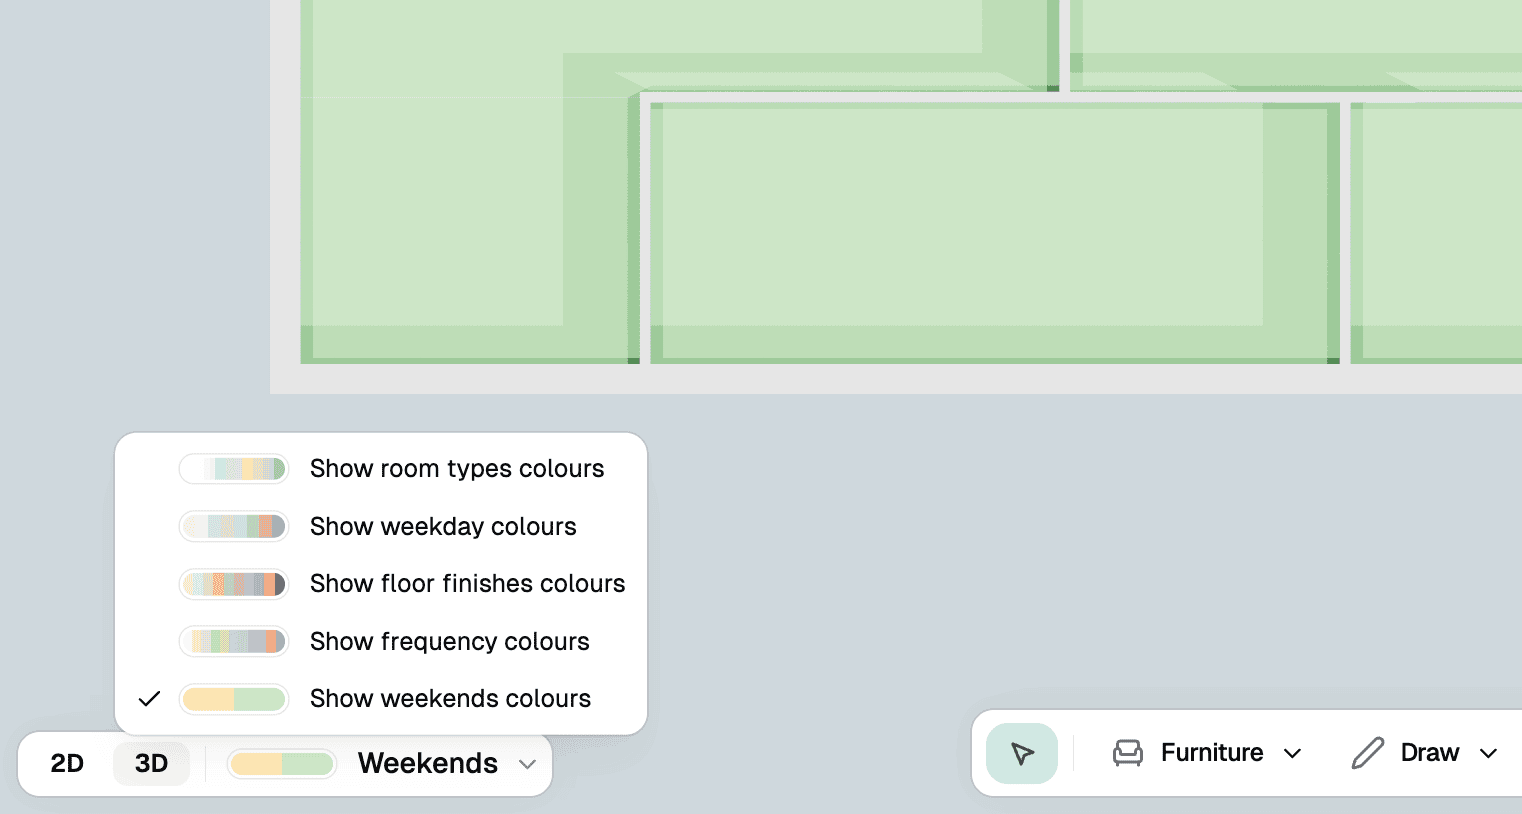Click the Draw pencil icon

pyautogui.click(x=1367, y=753)
